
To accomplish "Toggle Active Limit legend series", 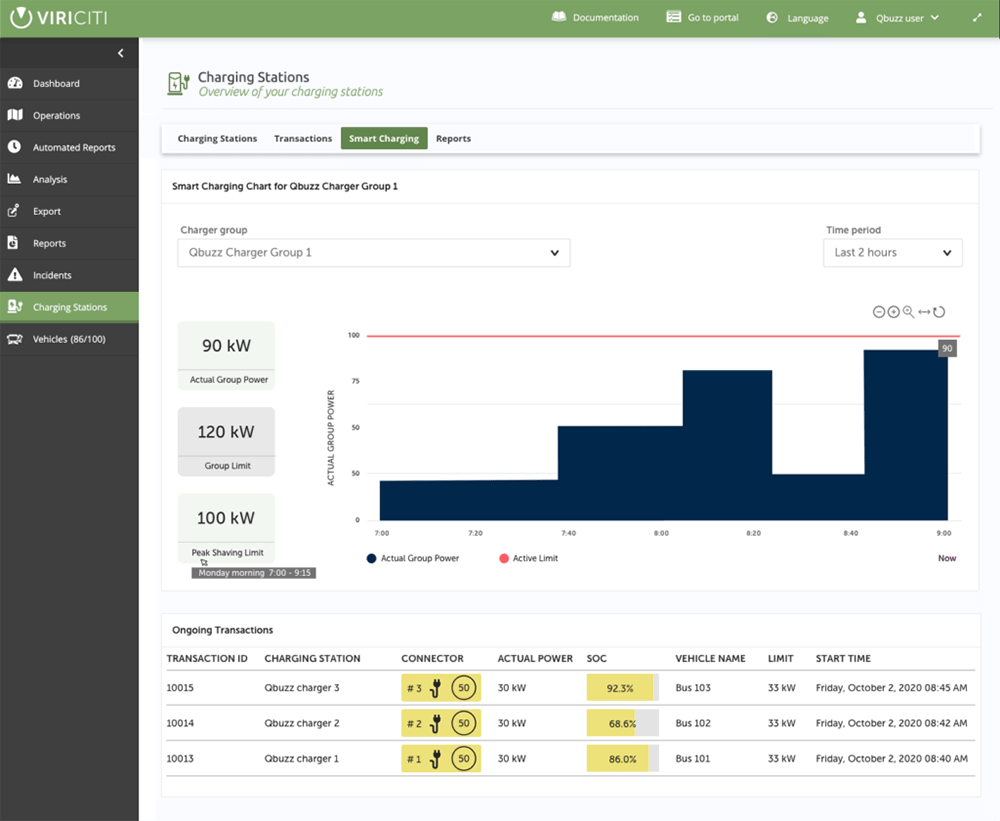I will pyautogui.click(x=528, y=558).
